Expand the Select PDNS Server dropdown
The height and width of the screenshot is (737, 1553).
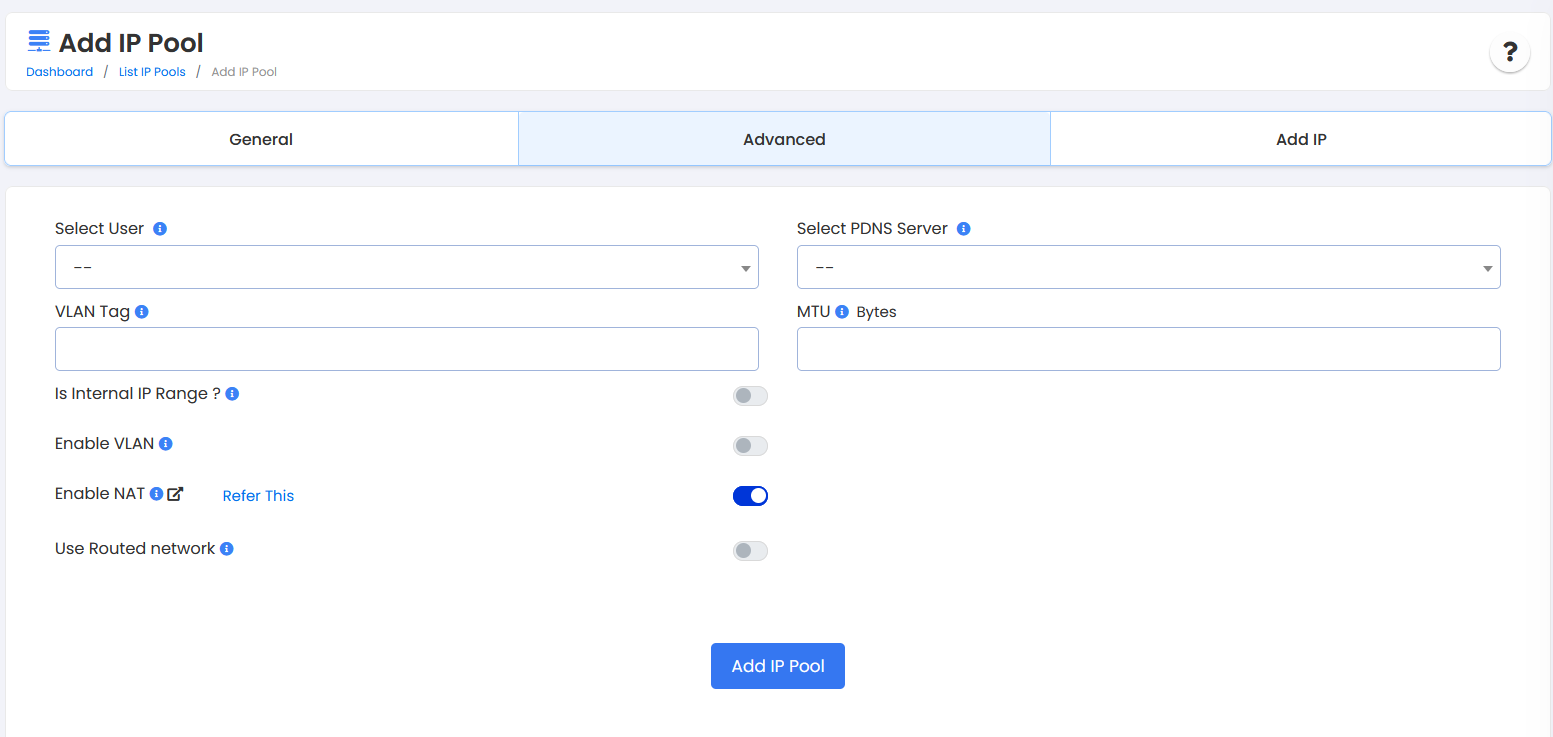1148,268
